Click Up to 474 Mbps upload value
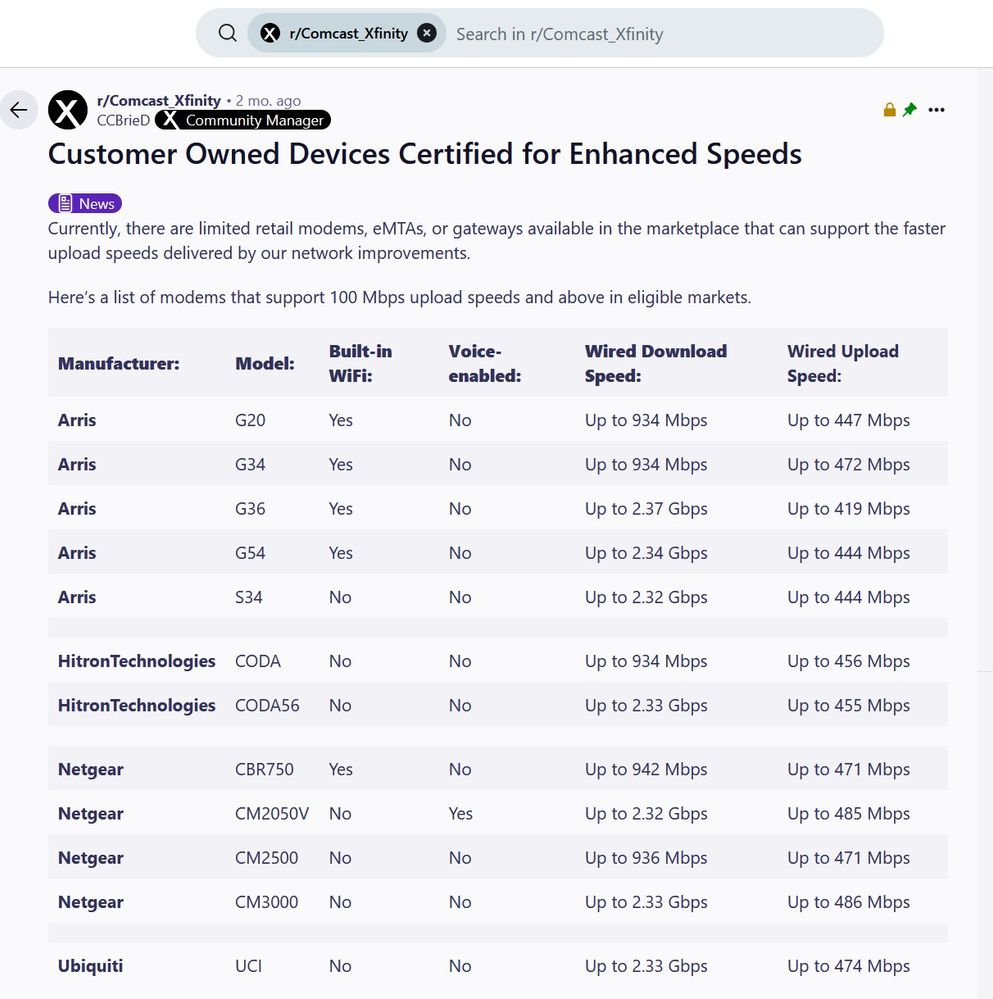993x999 pixels. pos(848,967)
